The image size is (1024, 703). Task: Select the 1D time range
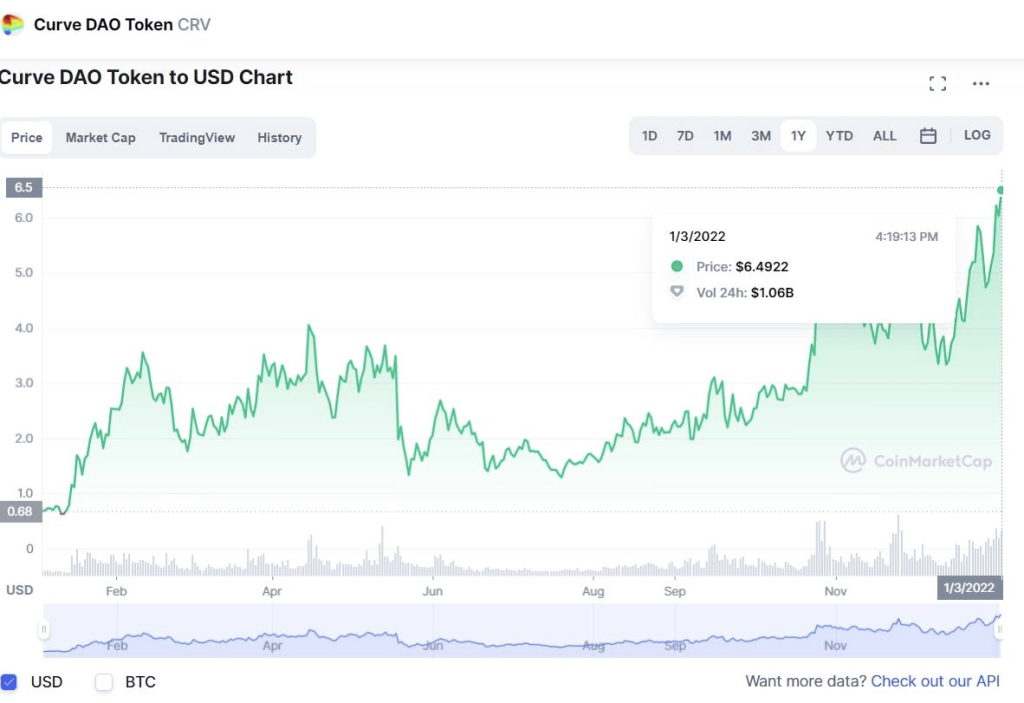649,135
